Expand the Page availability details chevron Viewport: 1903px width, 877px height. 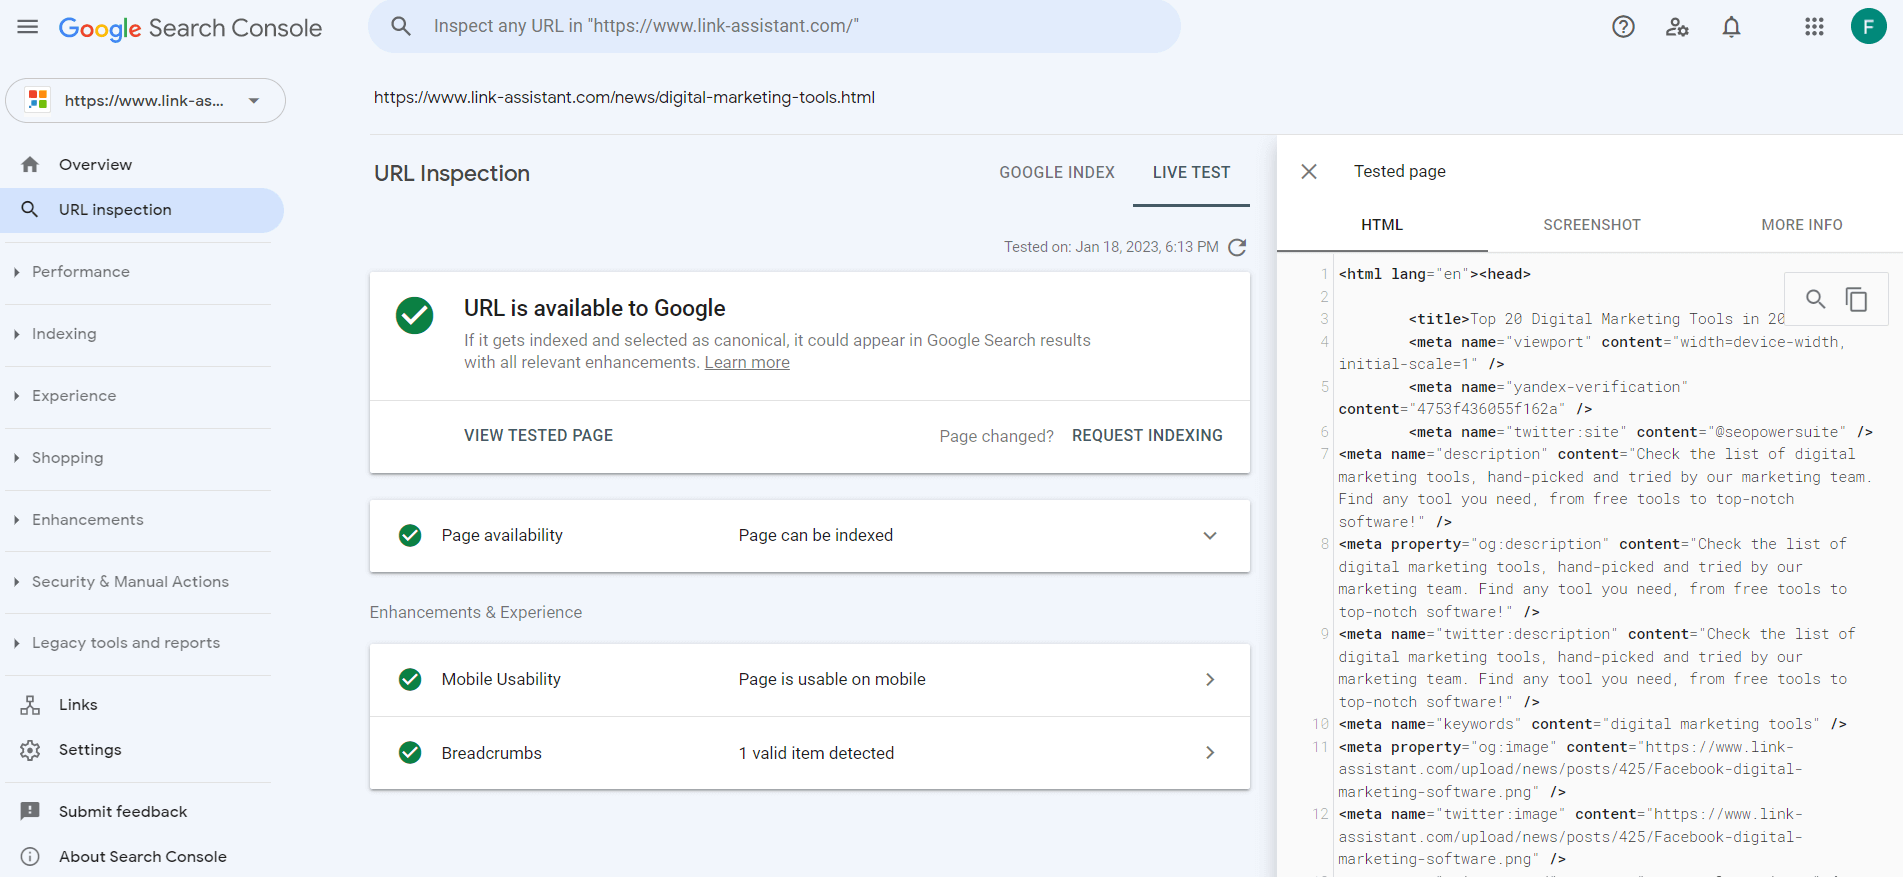point(1210,536)
